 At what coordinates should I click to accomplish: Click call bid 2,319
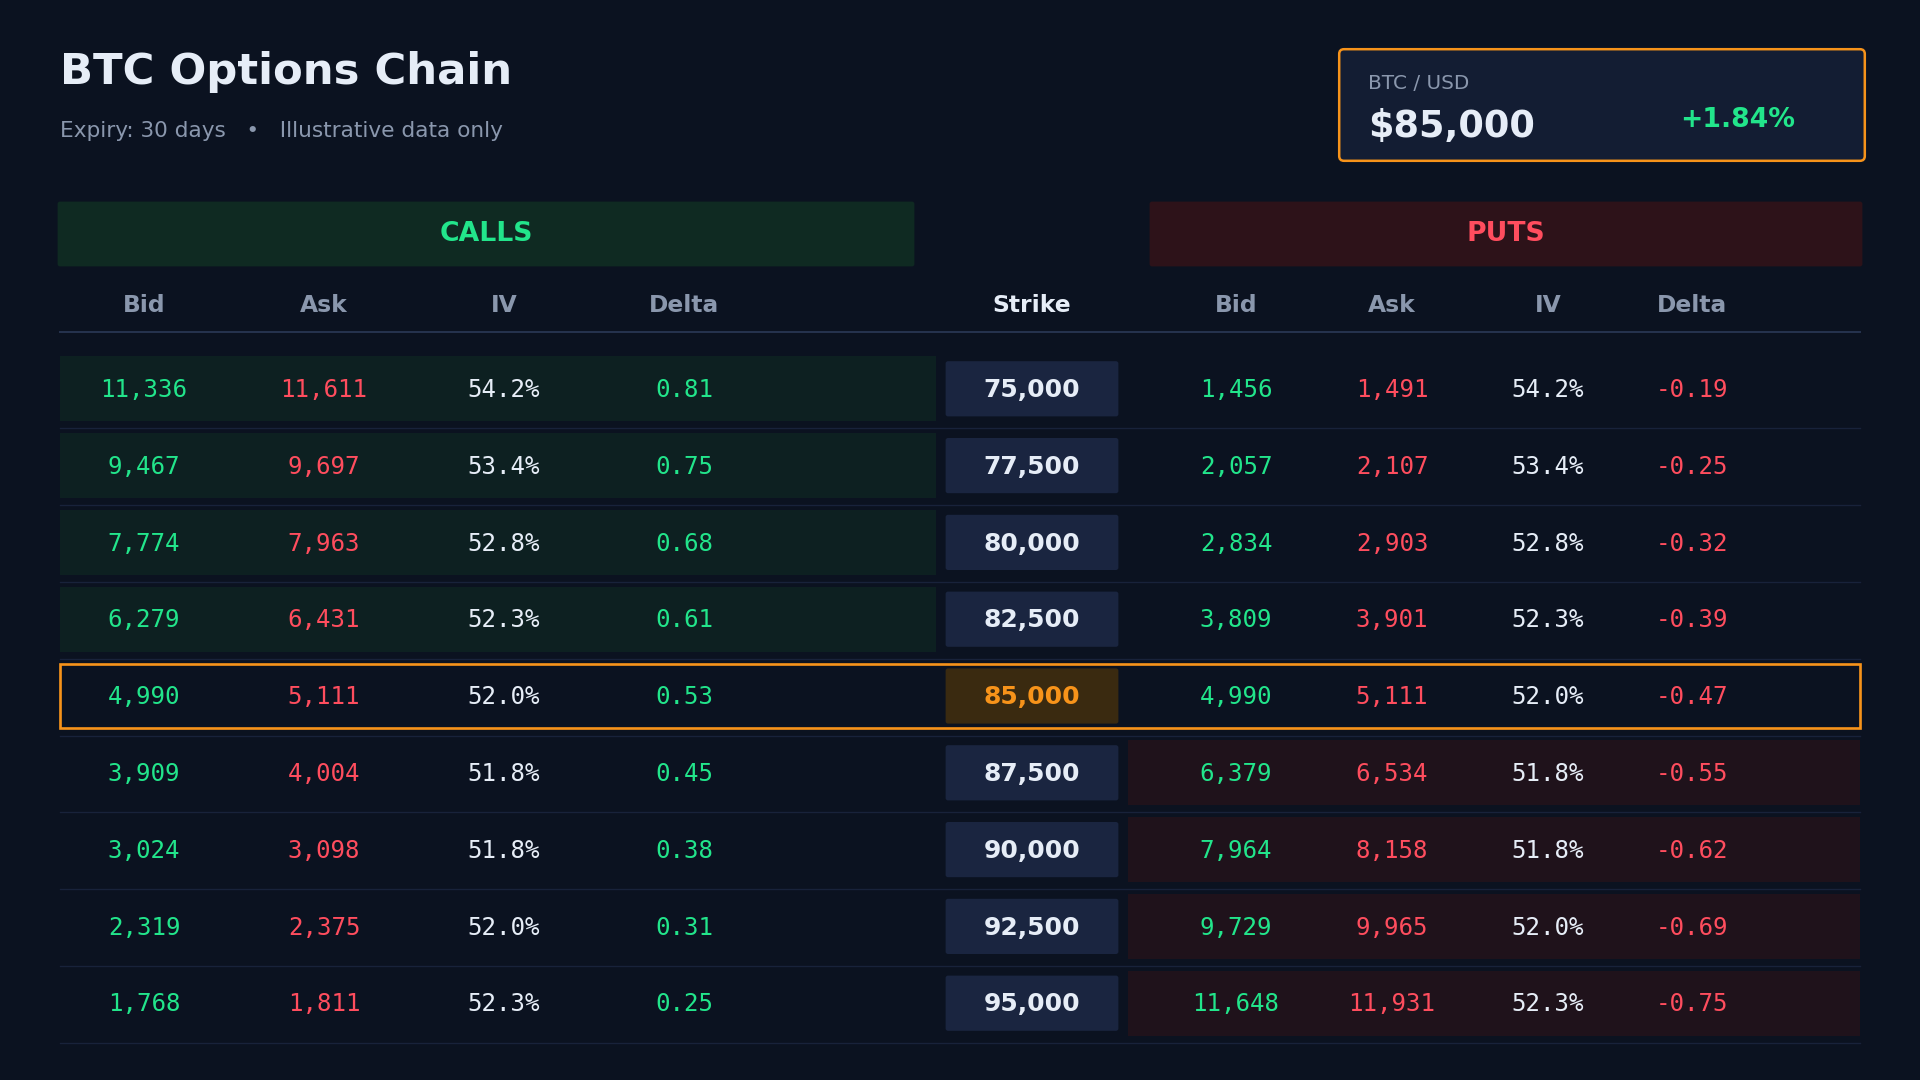click(x=144, y=927)
